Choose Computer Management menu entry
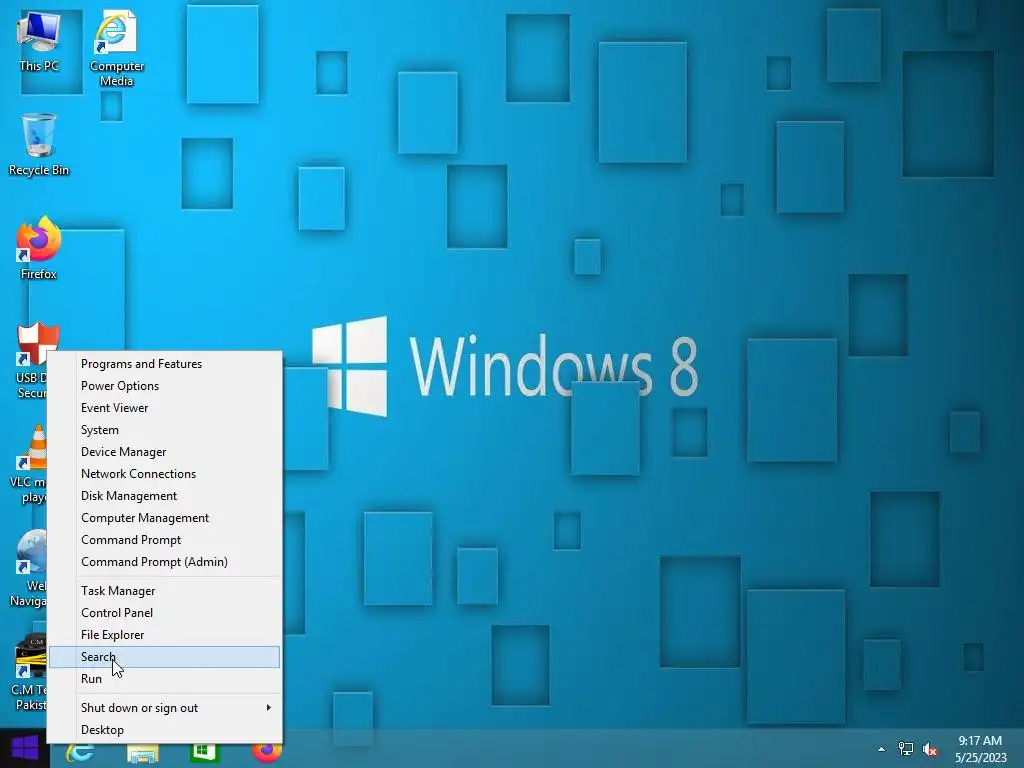The width and height of the screenshot is (1024, 768). tap(165, 518)
